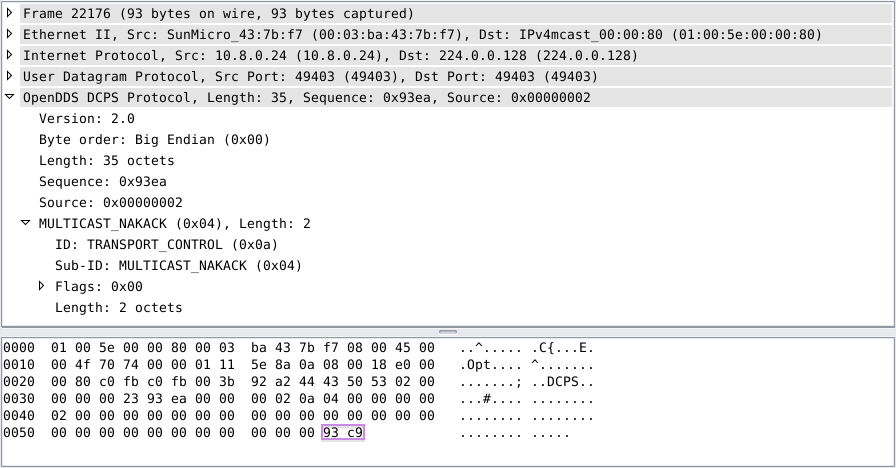Select Version: 2.0 field
The height and width of the screenshot is (468, 896).
(87, 119)
